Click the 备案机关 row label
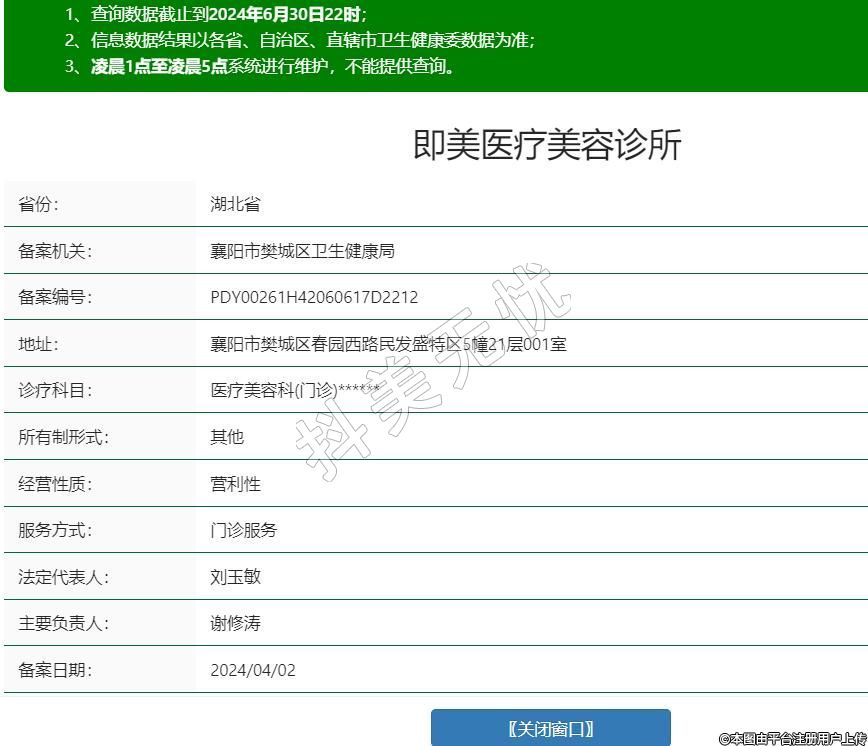This screenshot has height=746, width=868. [x=55, y=251]
